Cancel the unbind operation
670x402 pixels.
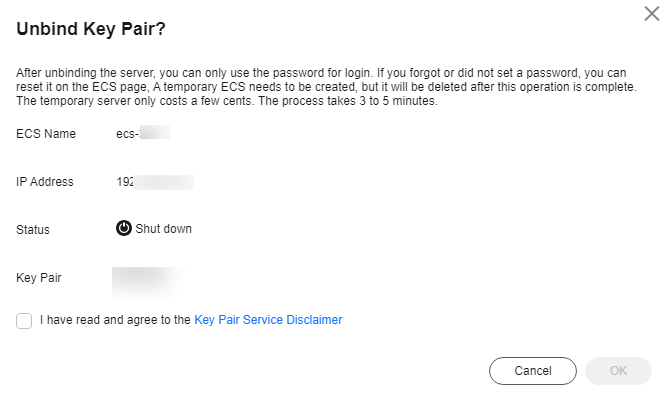pyautogui.click(x=532, y=371)
